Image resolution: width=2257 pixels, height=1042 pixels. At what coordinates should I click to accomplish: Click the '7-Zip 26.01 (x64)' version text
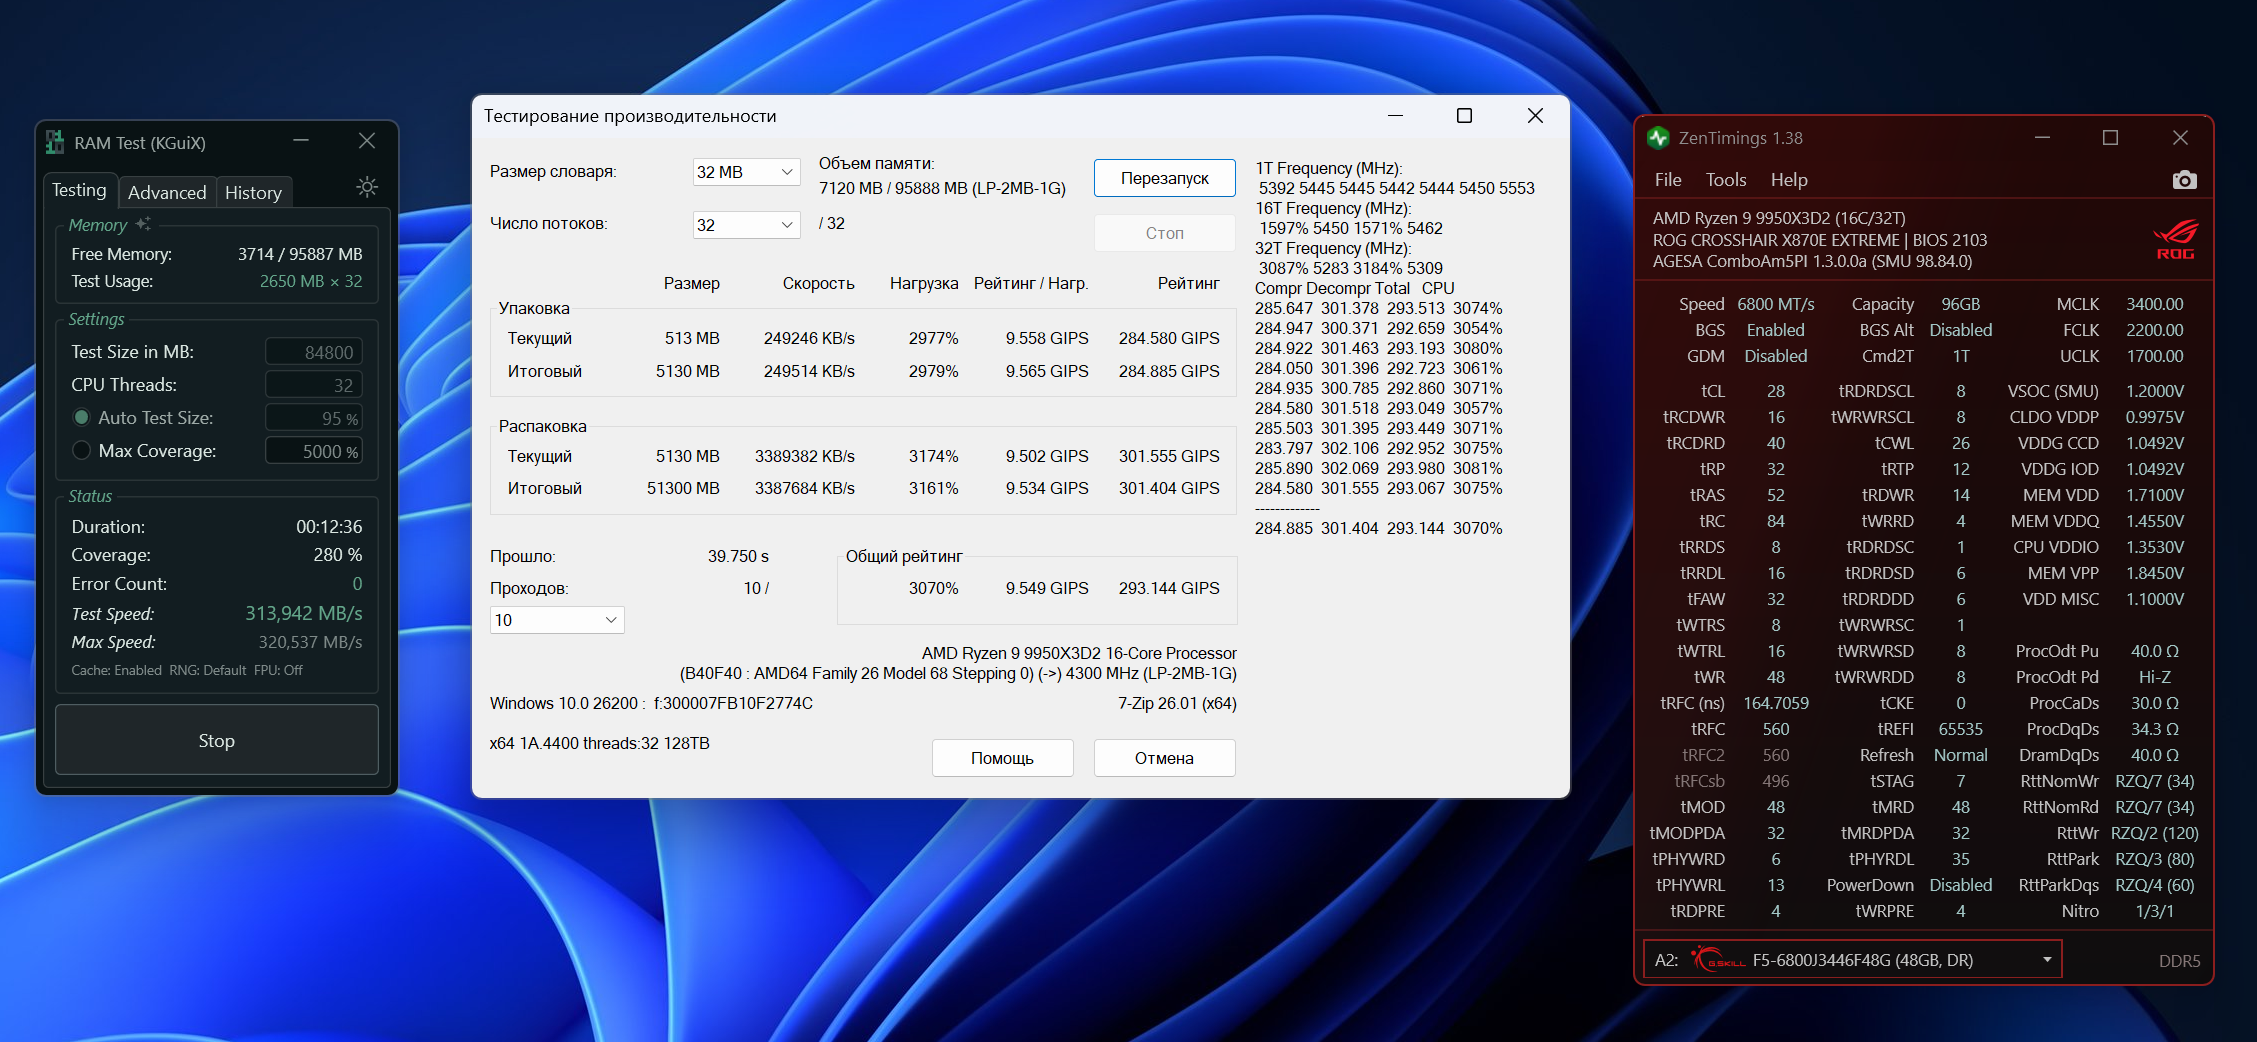[x=1177, y=703]
